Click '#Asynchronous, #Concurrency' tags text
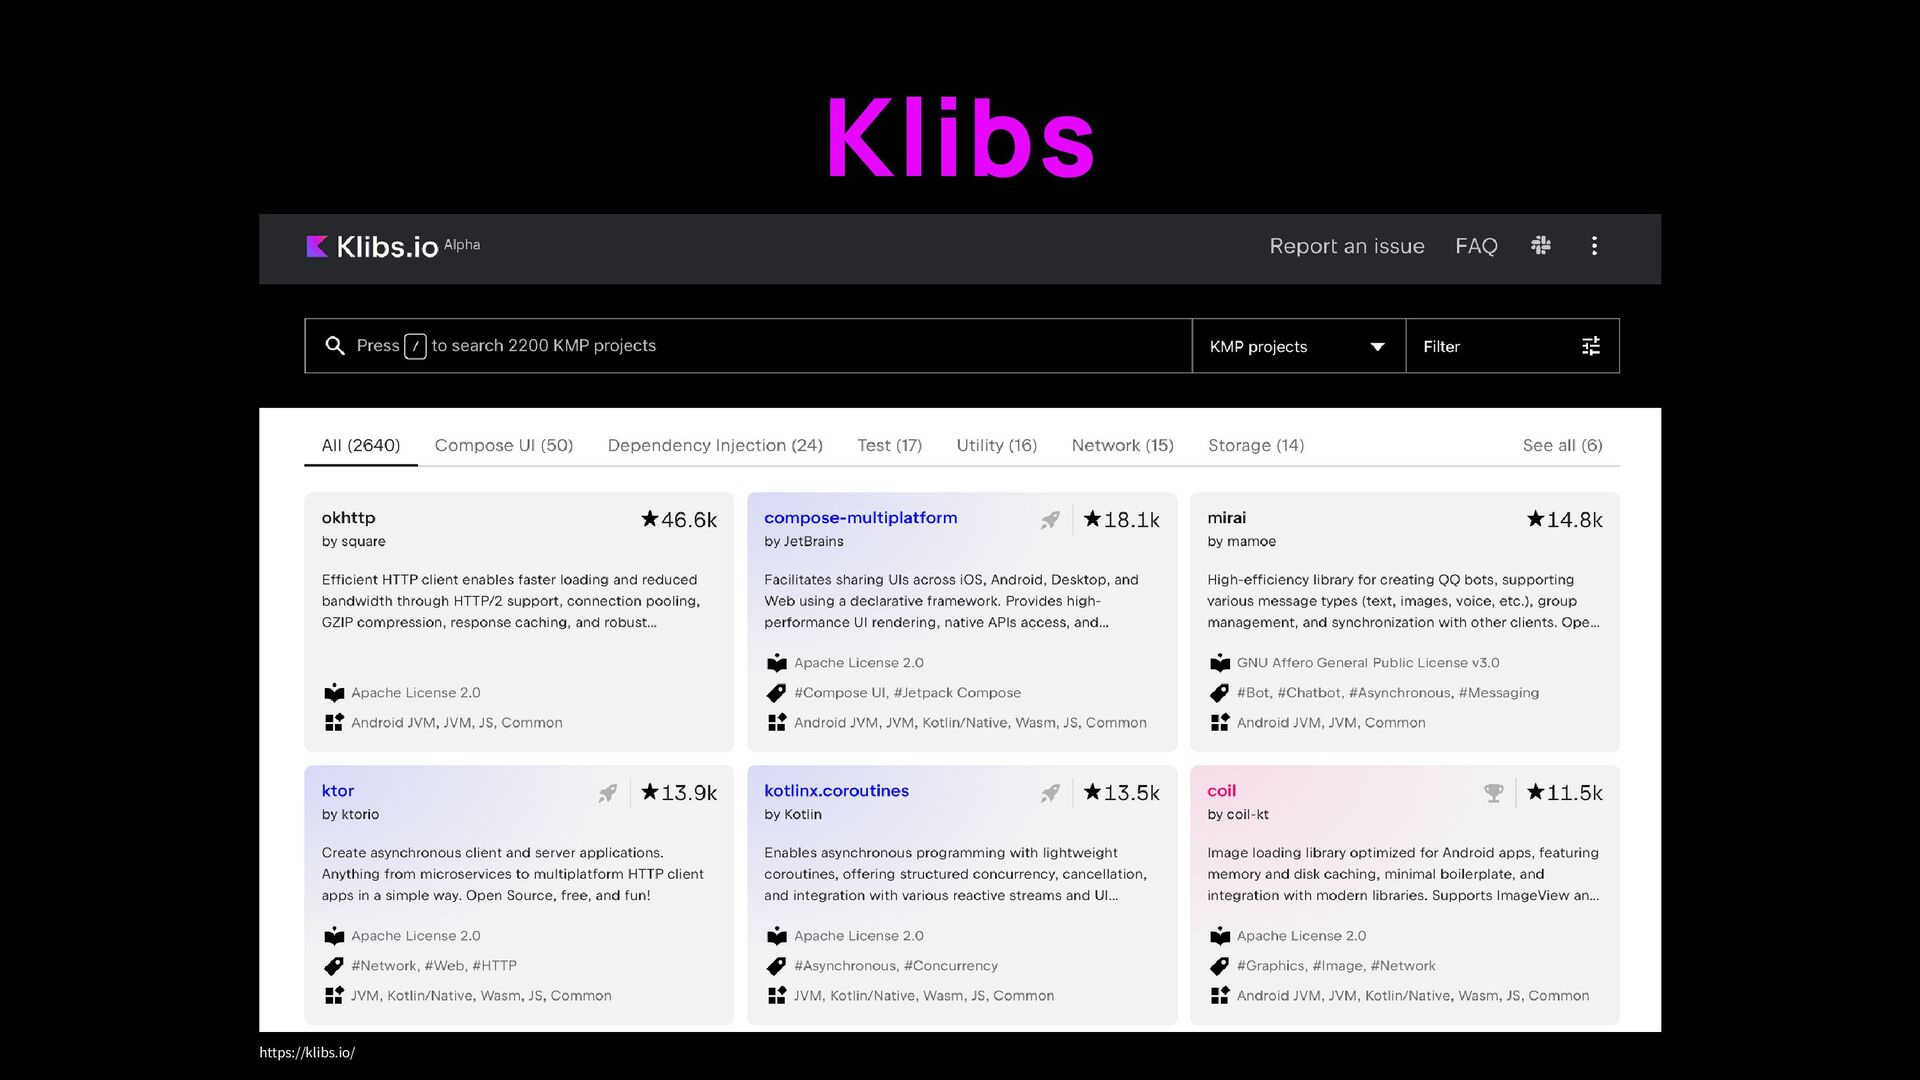1920x1080 pixels. point(896,966)
